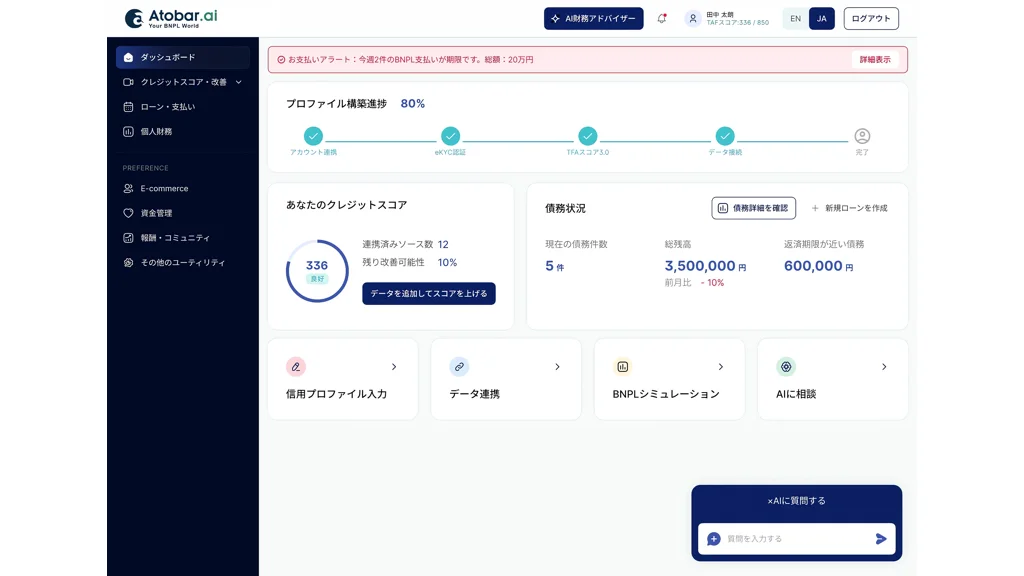Open the データ連携 card arrow

pyautogui.click(x=557, y=367)
